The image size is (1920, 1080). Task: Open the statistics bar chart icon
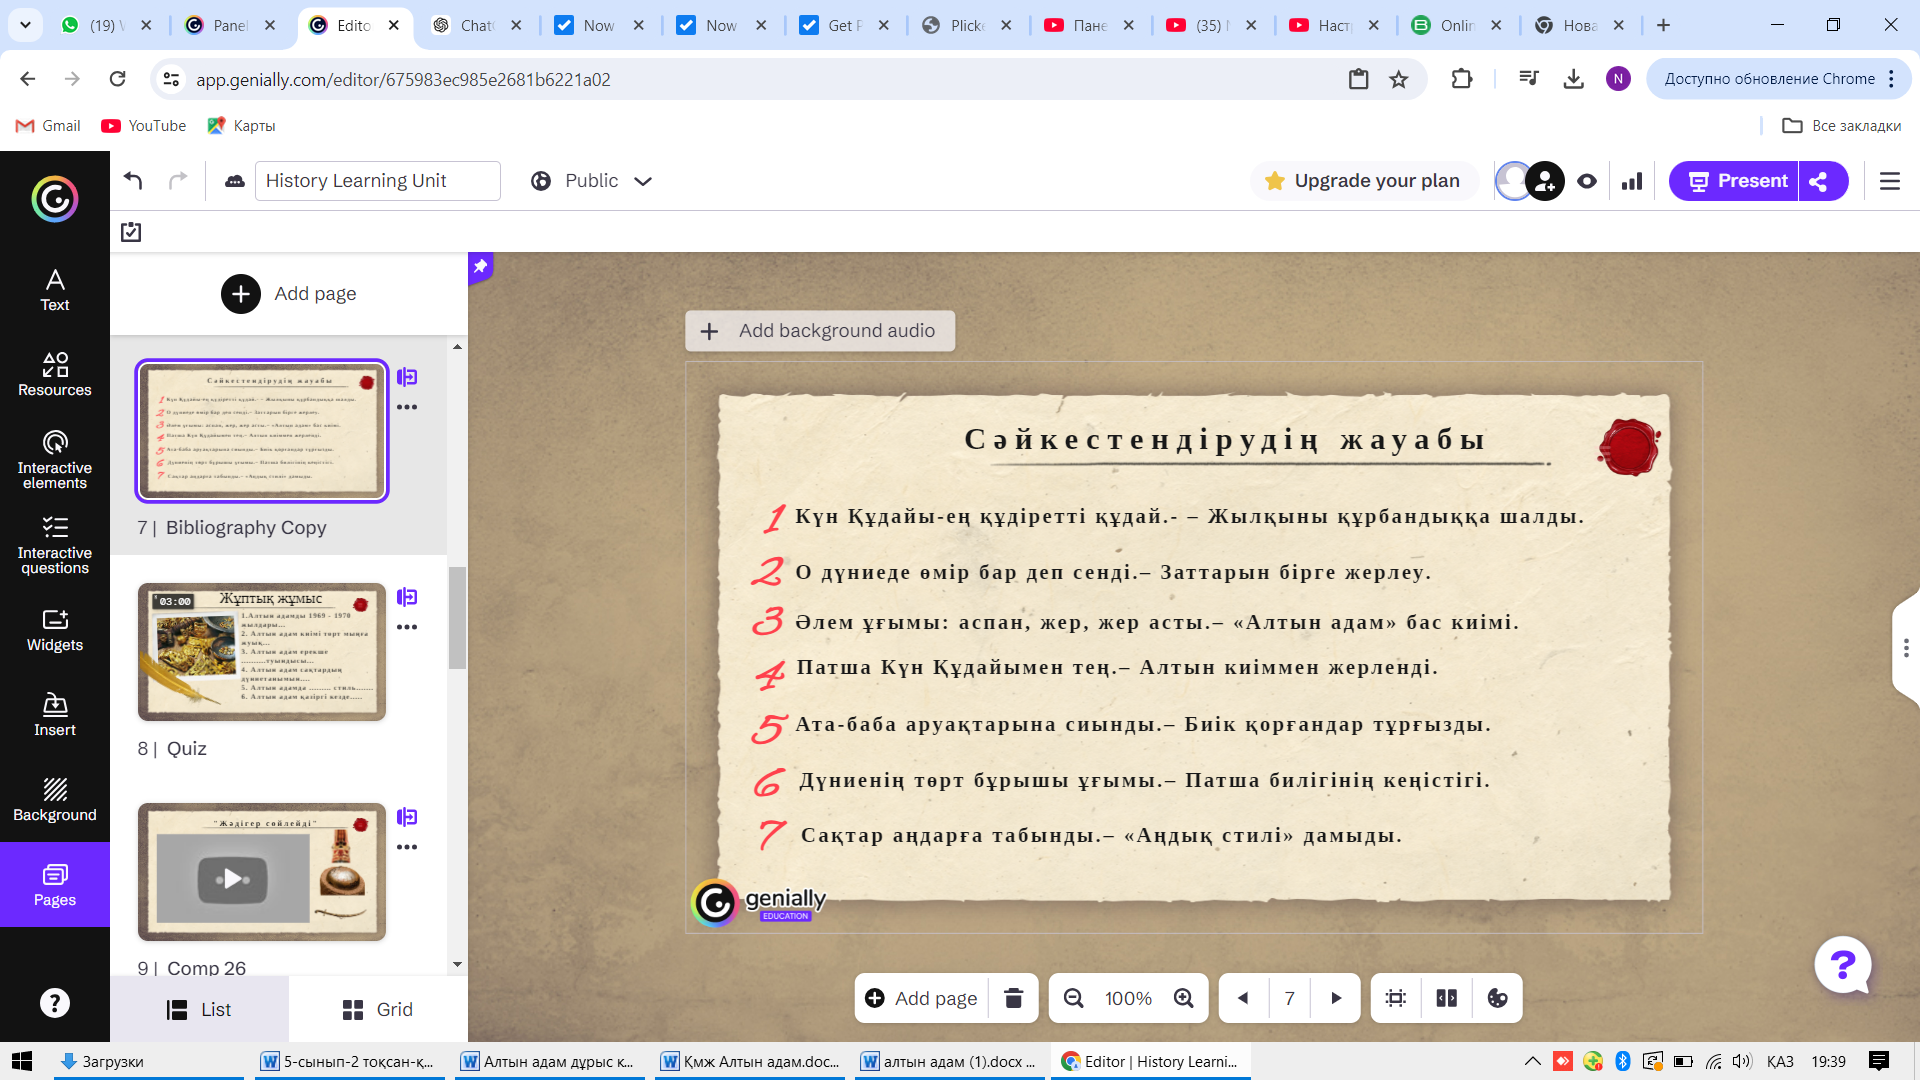[x=1632, y=181]
